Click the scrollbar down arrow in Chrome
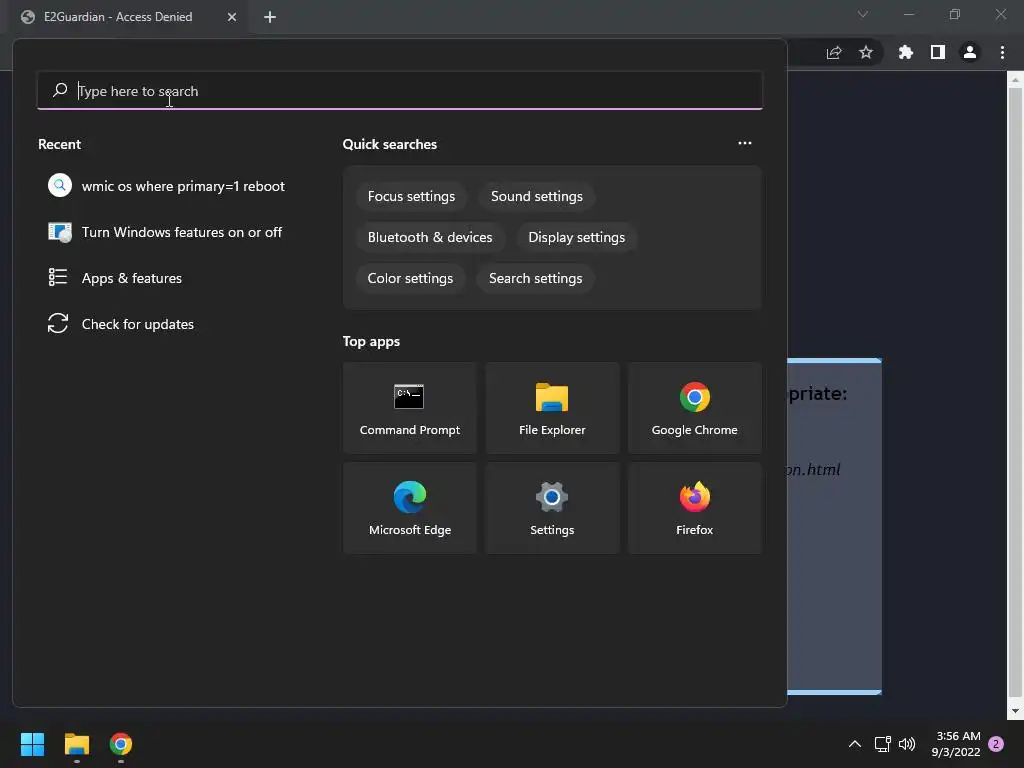This screenshot has height=768, width=1024. [x=1015, y=711]
